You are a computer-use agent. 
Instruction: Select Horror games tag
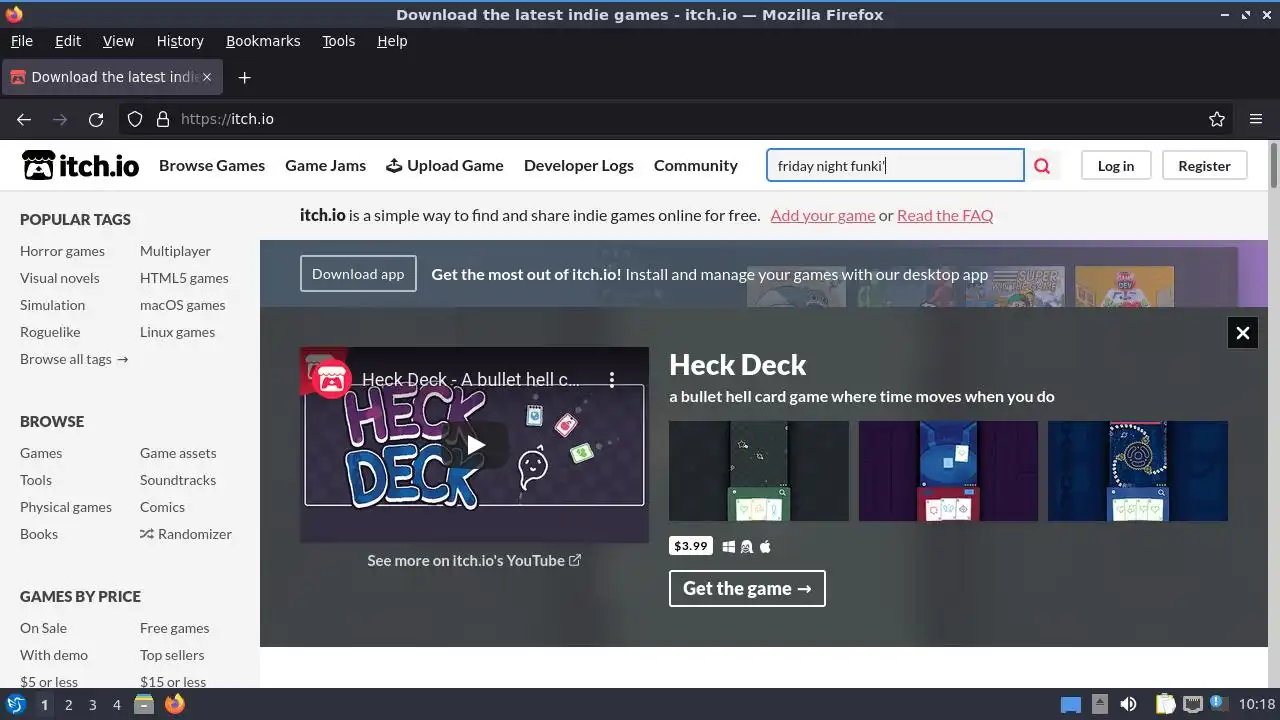[x=62, y=251]
